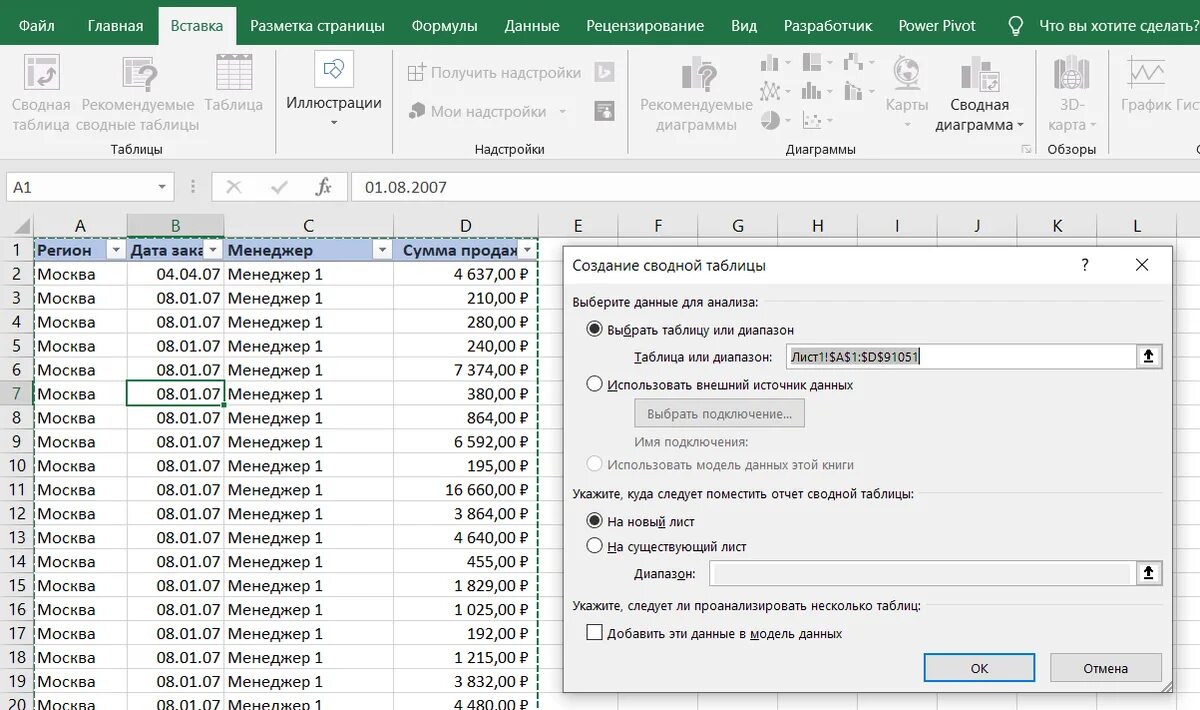This screenshot has width=1200, height=710.
Task: Click the Таблица или диапазон input field
Action: (x=960, y=356)
